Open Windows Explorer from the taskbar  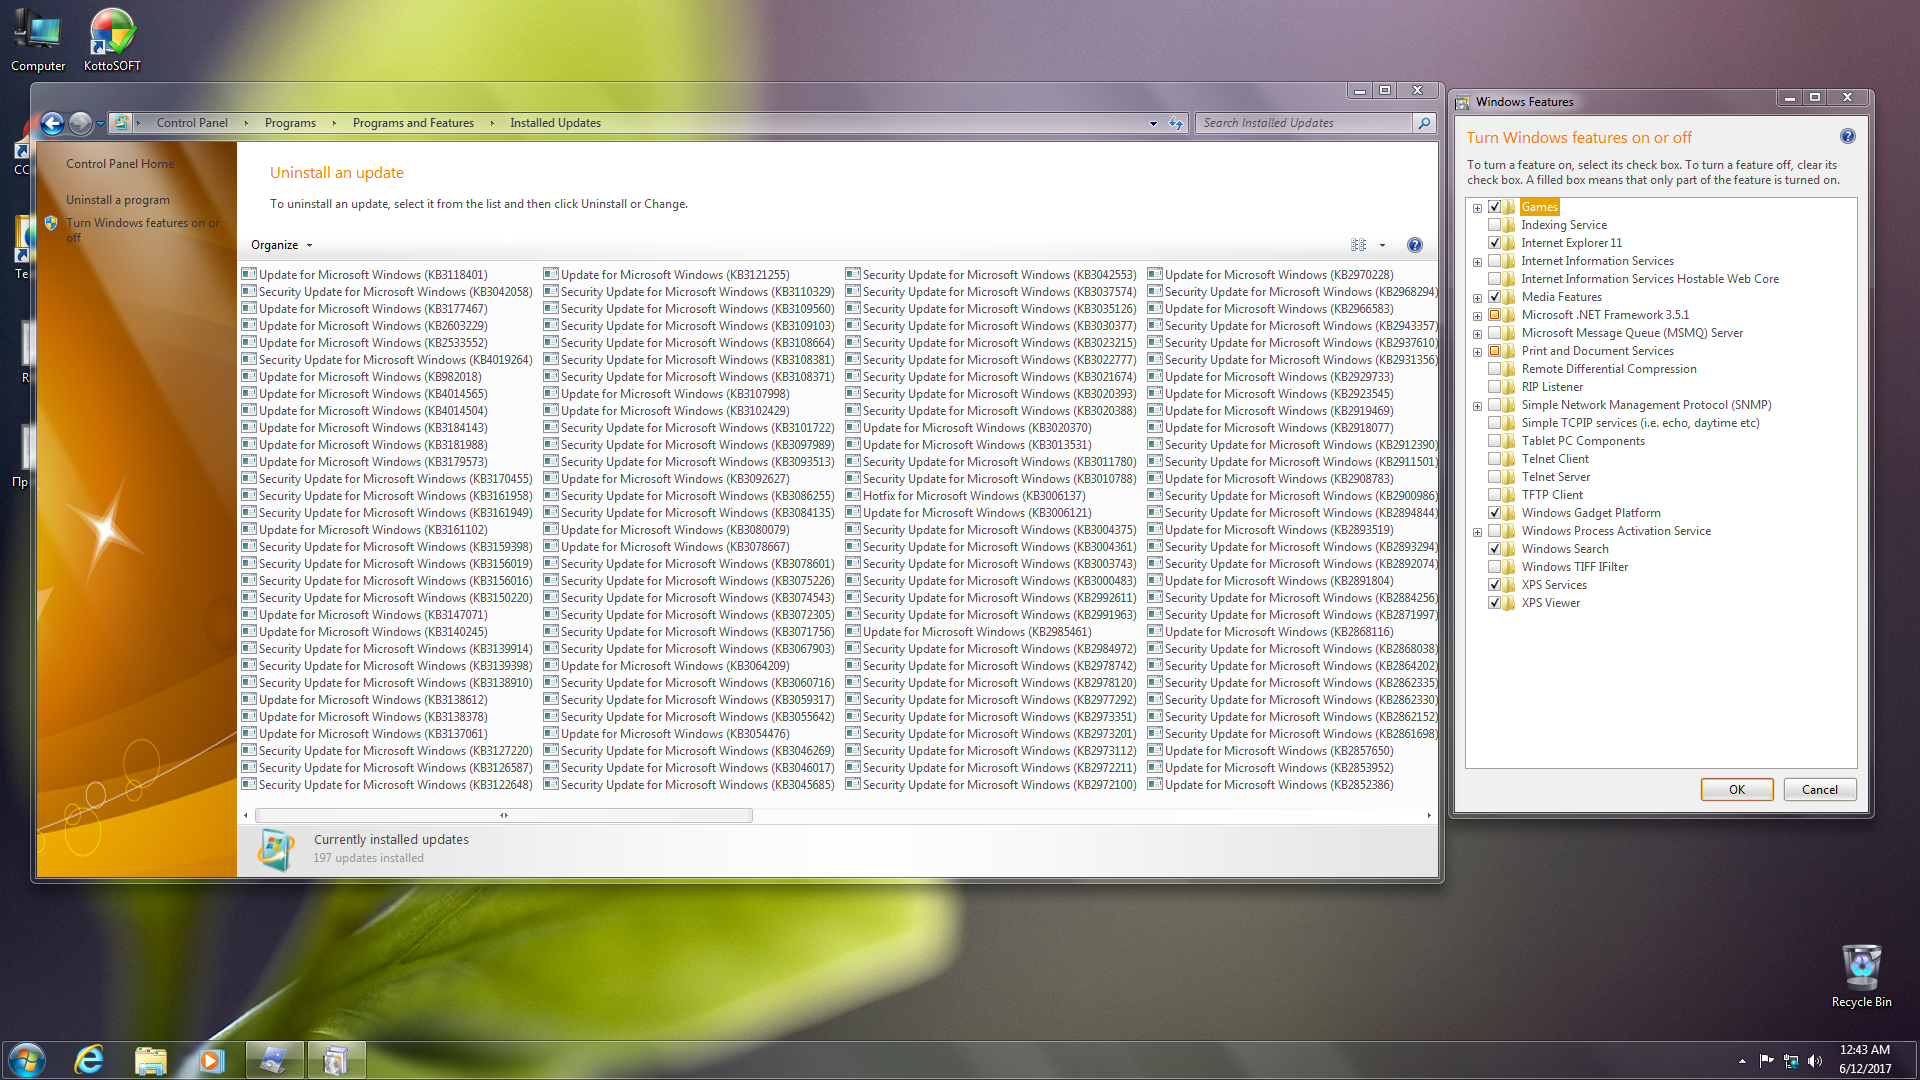[x=151, y=1060]
